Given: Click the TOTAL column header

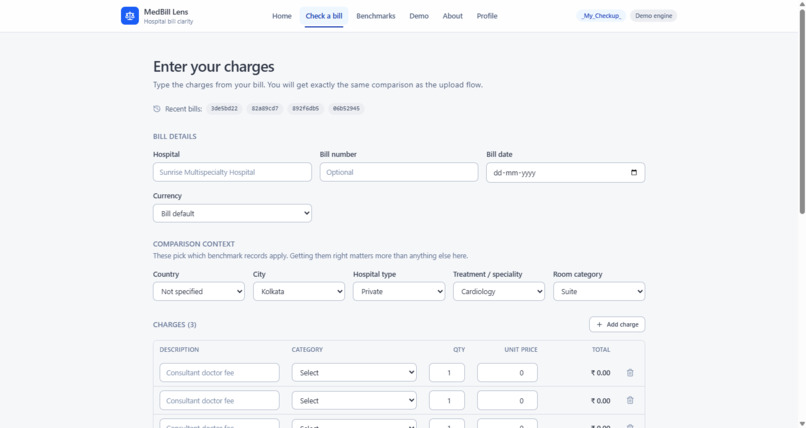Looking at the screenshot, I should tap(601, 350).
